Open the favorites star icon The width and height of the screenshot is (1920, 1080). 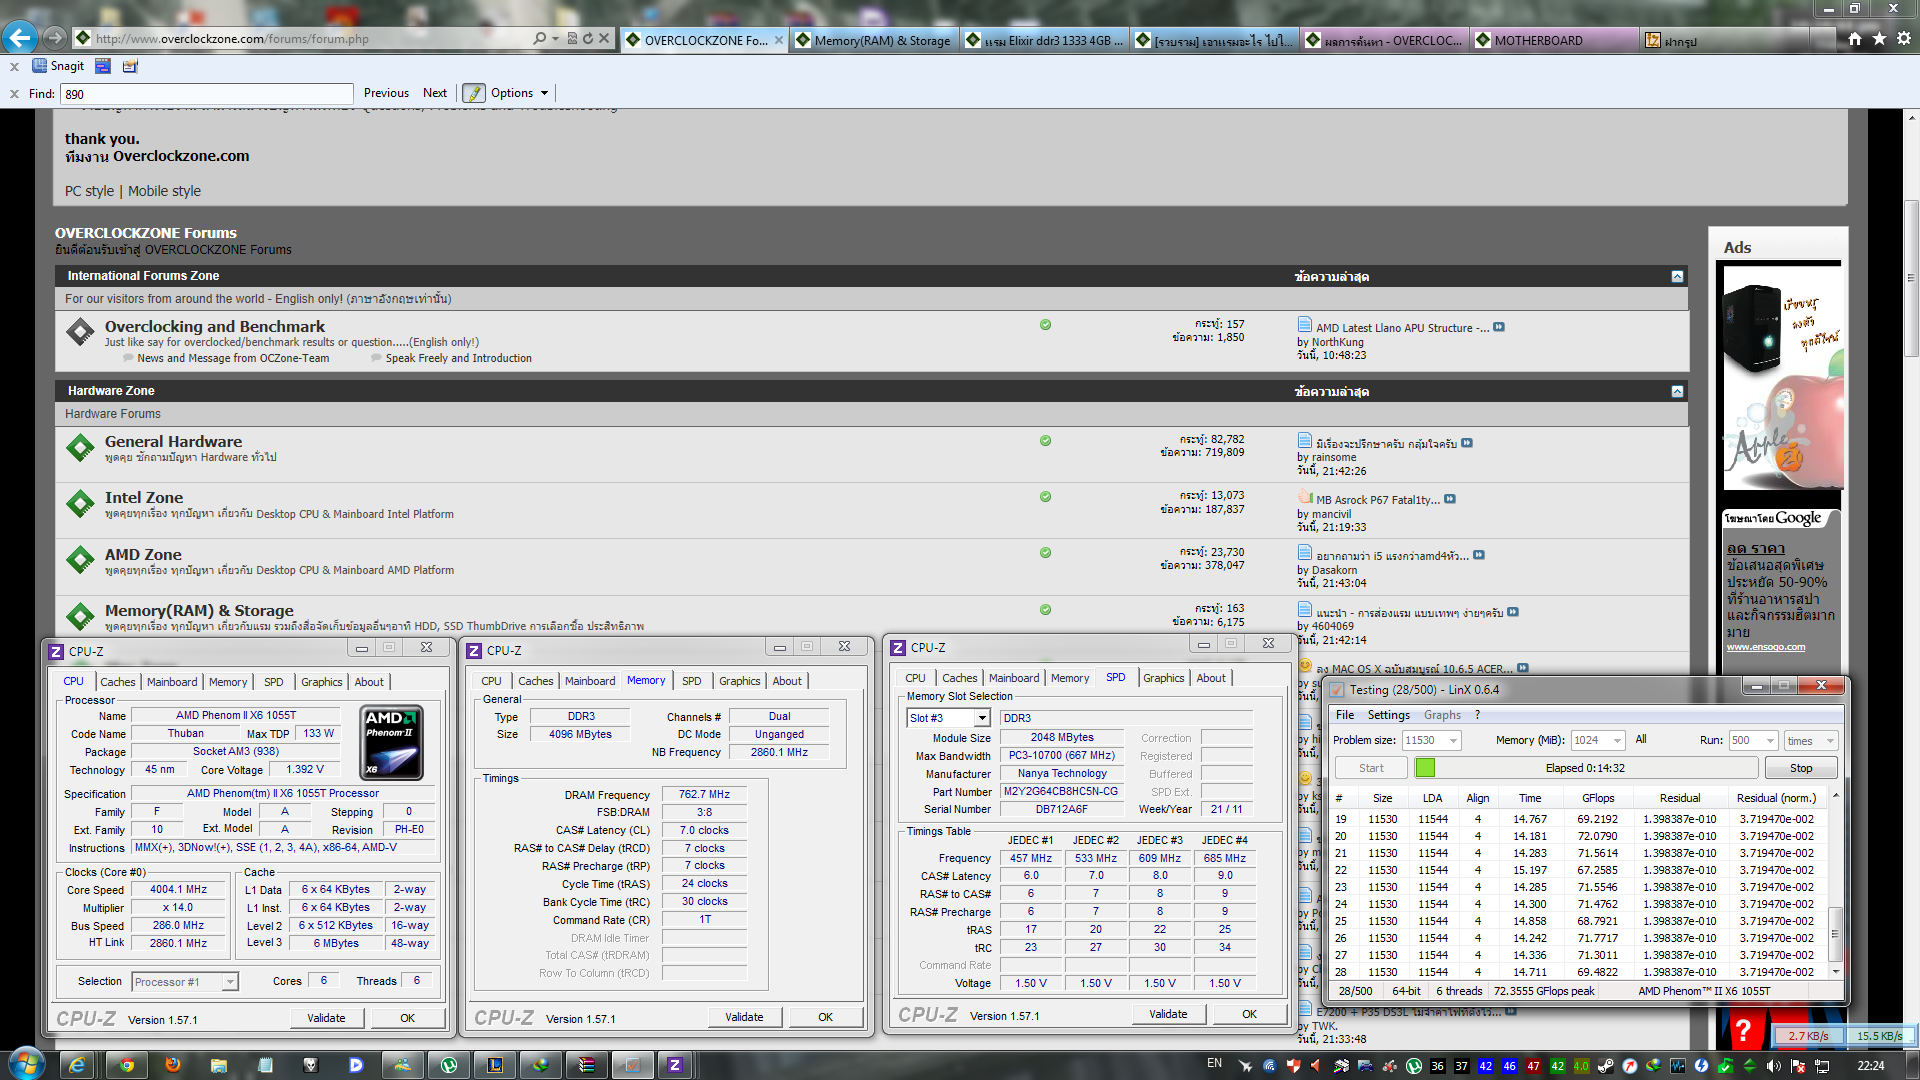[x=1879, y=39]
